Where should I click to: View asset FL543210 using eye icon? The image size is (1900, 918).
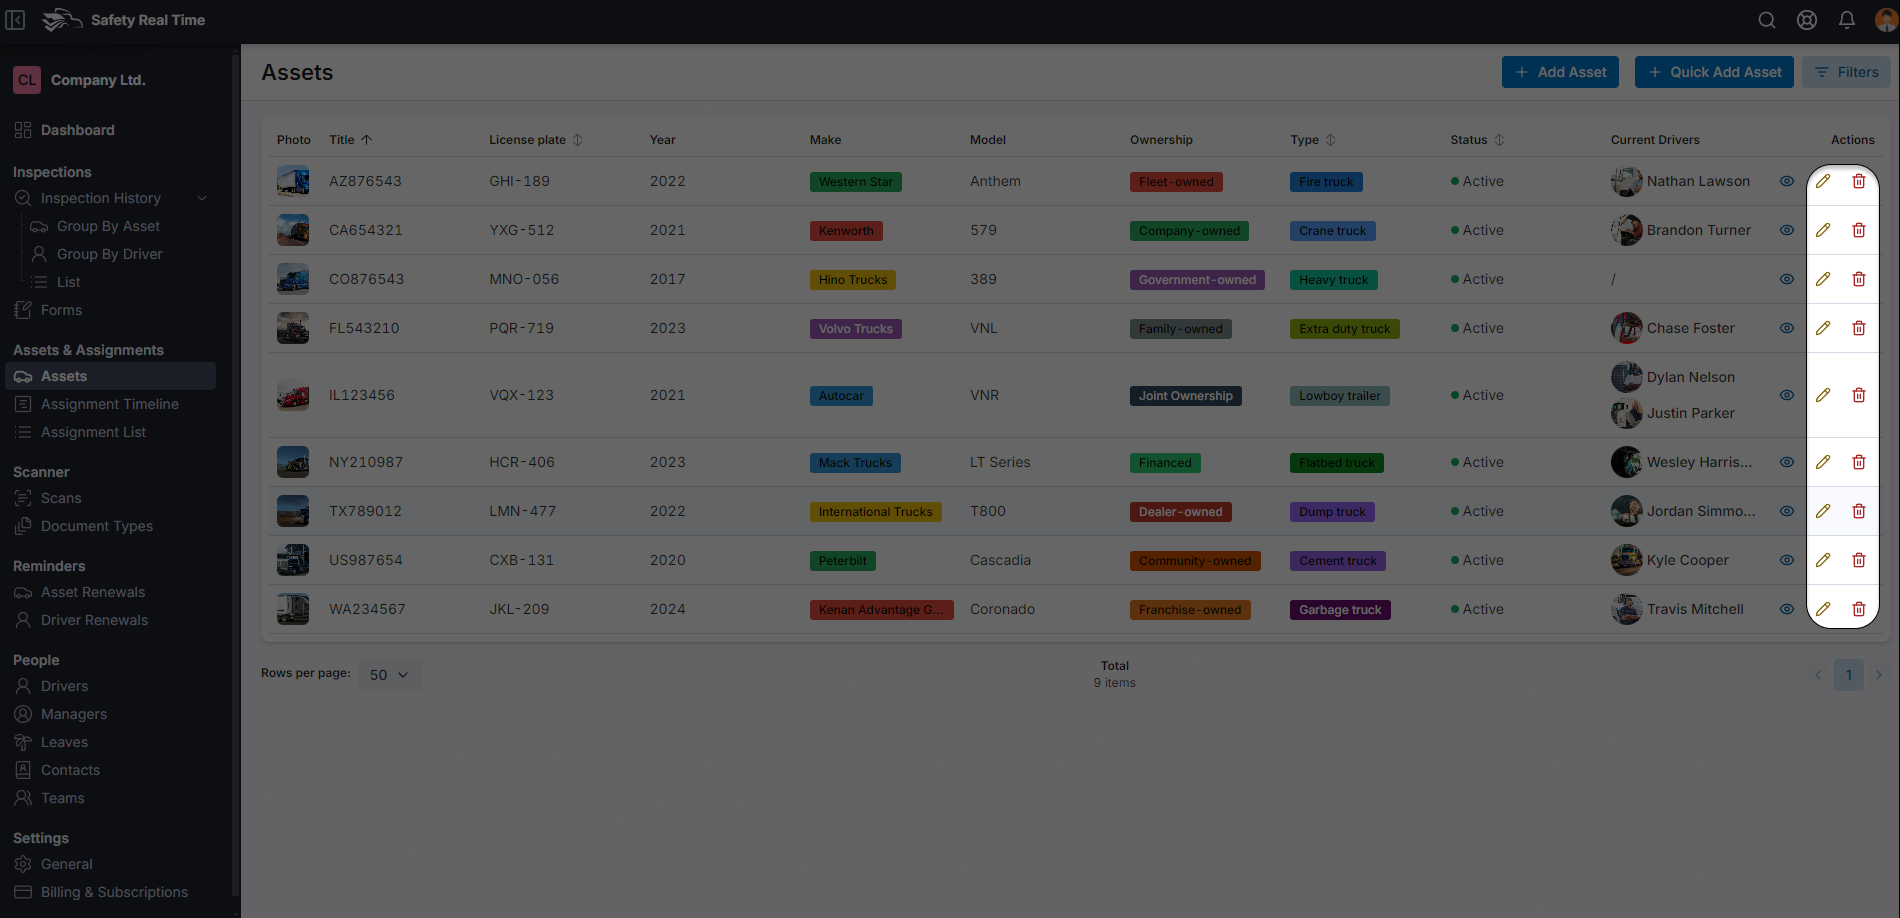tap(1787, 328)
